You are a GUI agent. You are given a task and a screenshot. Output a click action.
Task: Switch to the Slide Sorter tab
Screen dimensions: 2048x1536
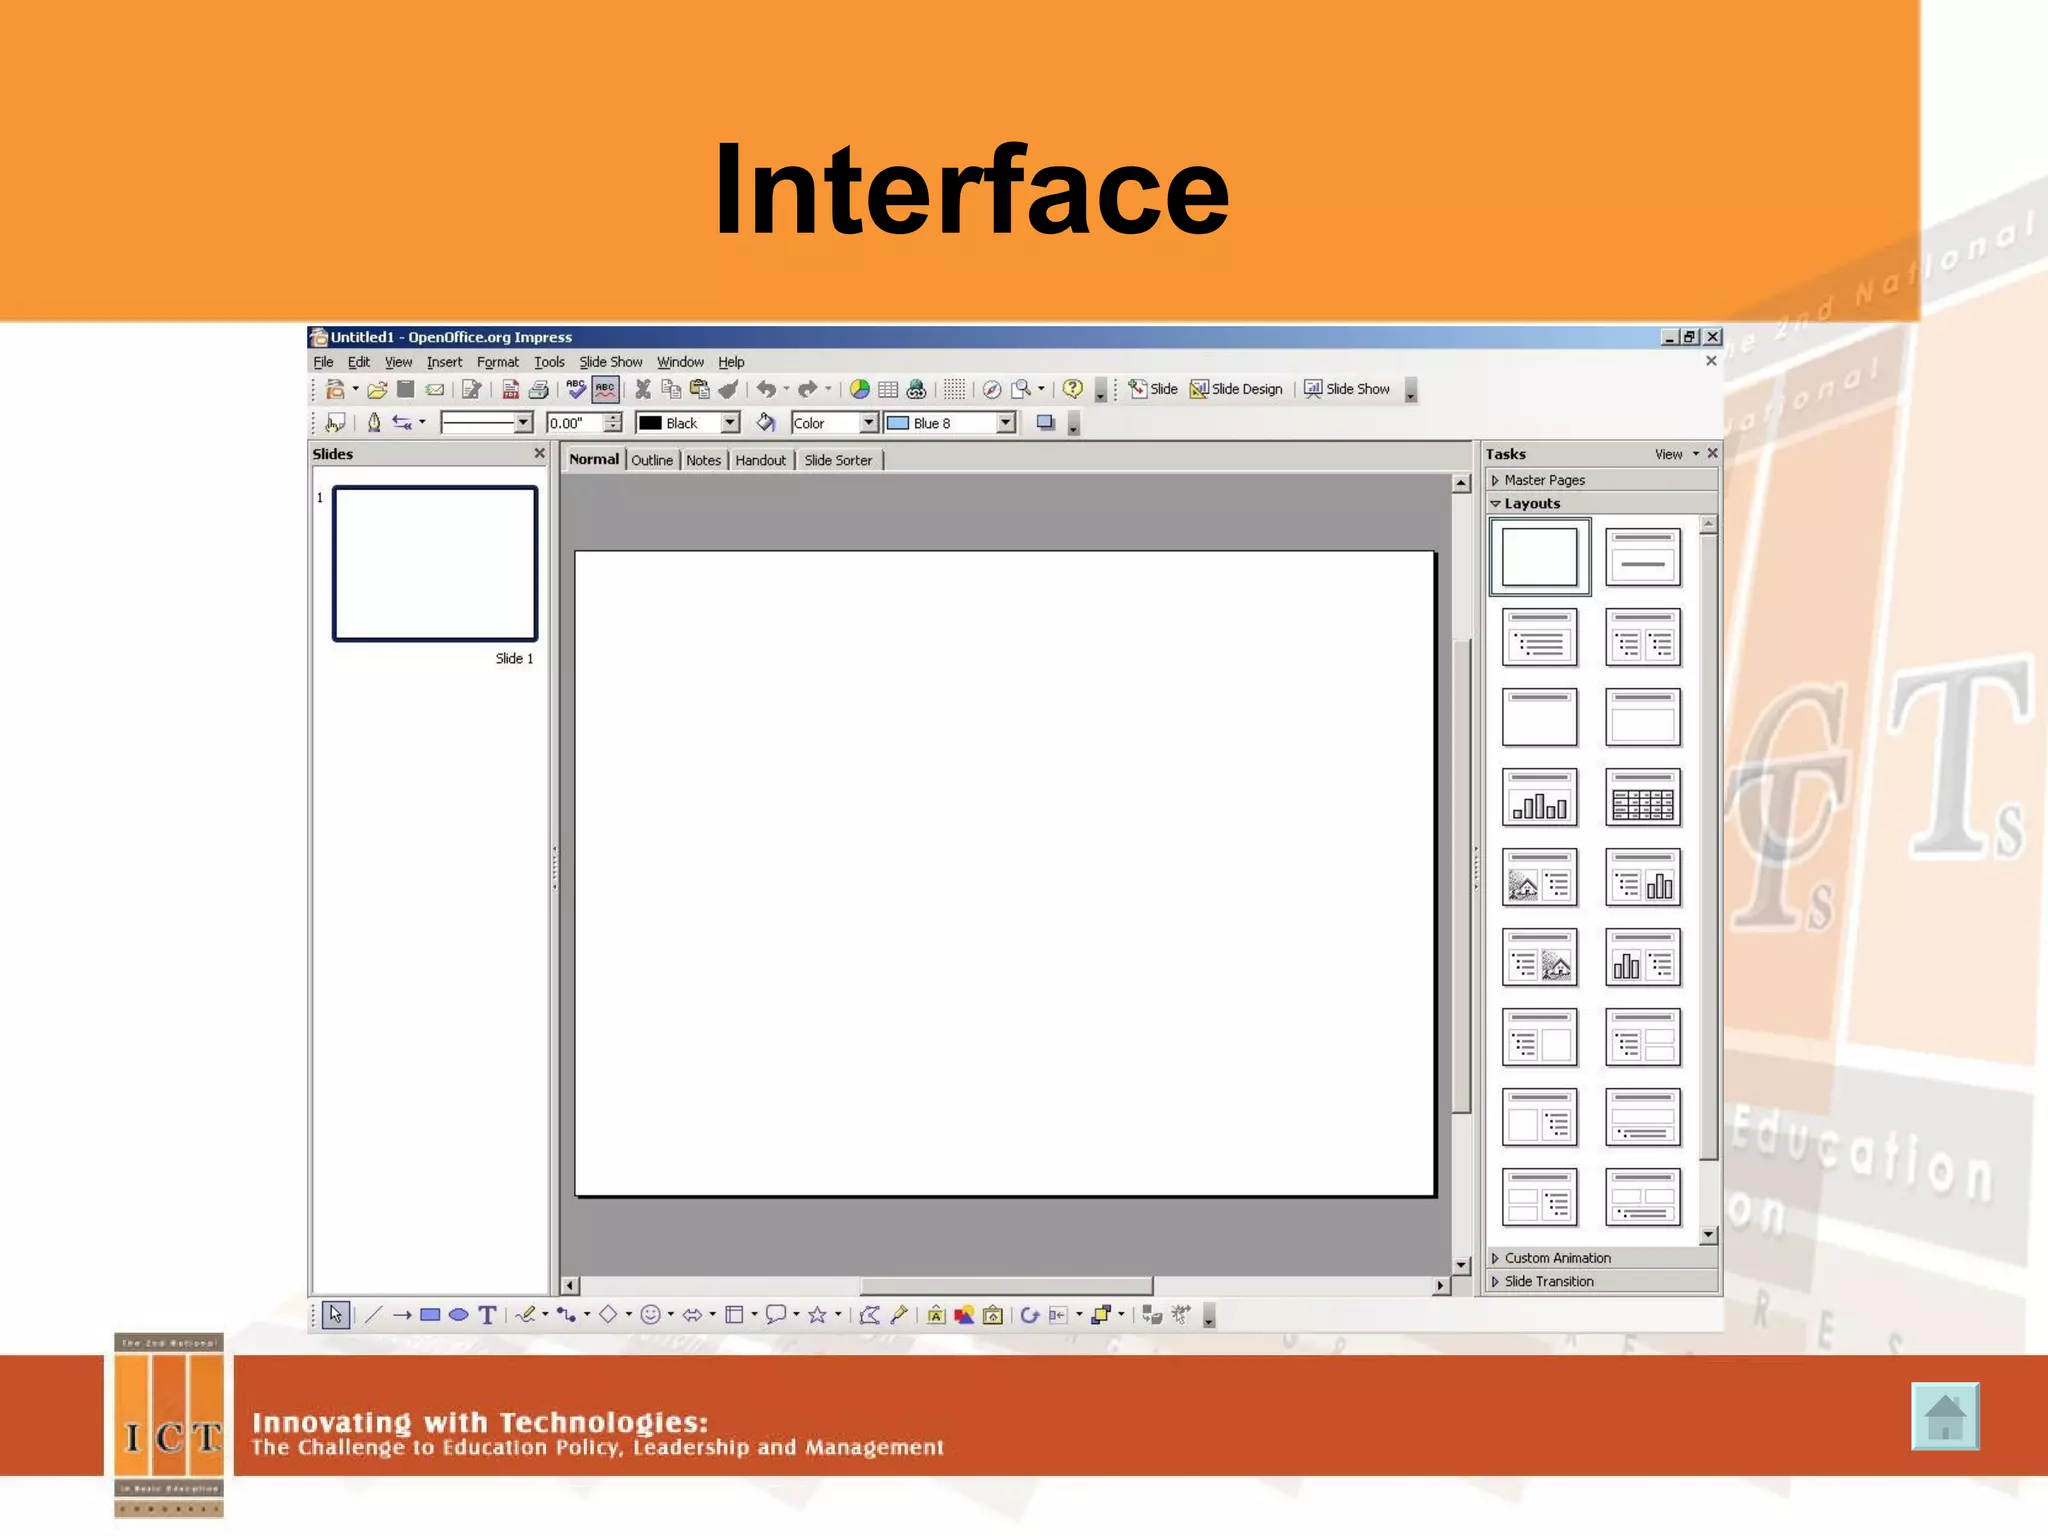(838, 460)
